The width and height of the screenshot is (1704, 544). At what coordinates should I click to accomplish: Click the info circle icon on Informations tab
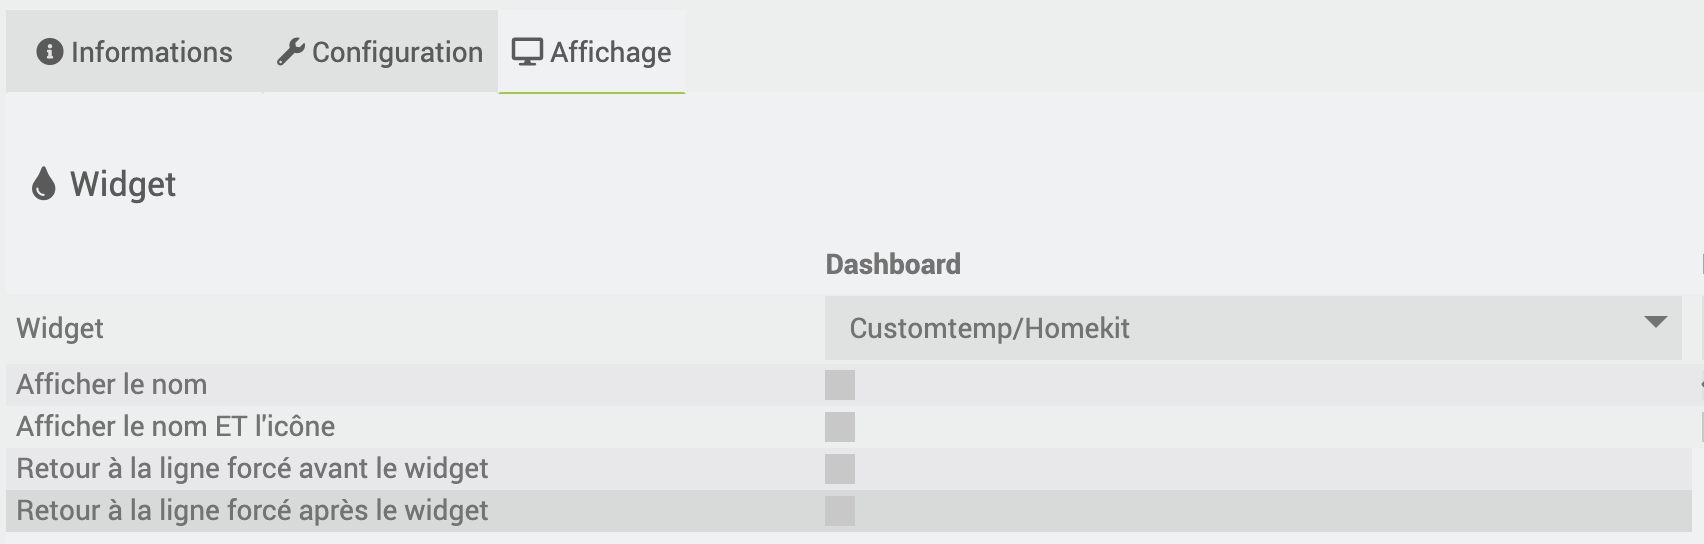pyautogui.click(x=49, y=52)
